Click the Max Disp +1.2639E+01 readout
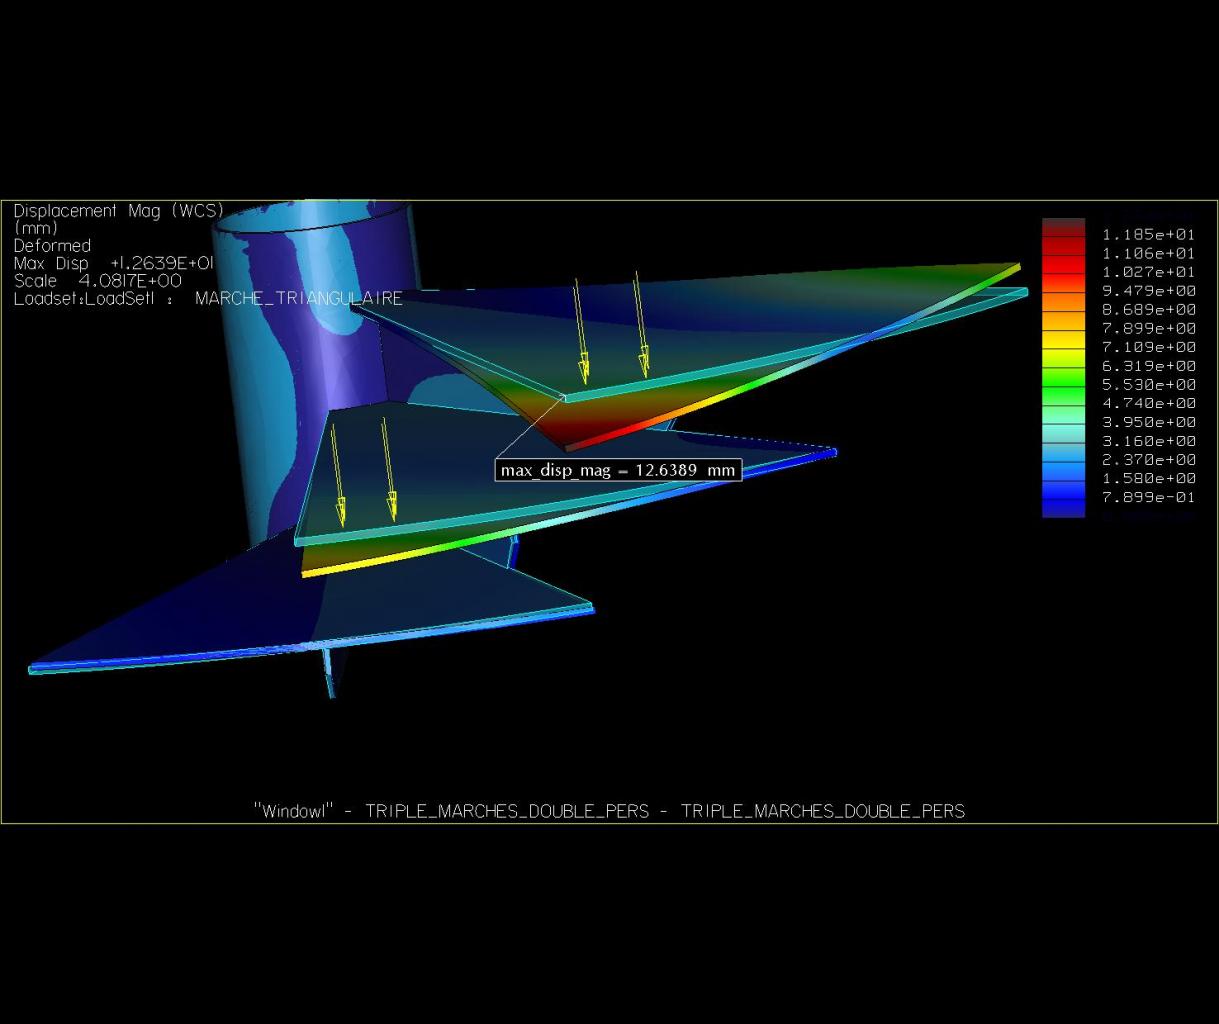The width and height of the screenshot is (1219, 1024). click(x=113, y=263)
